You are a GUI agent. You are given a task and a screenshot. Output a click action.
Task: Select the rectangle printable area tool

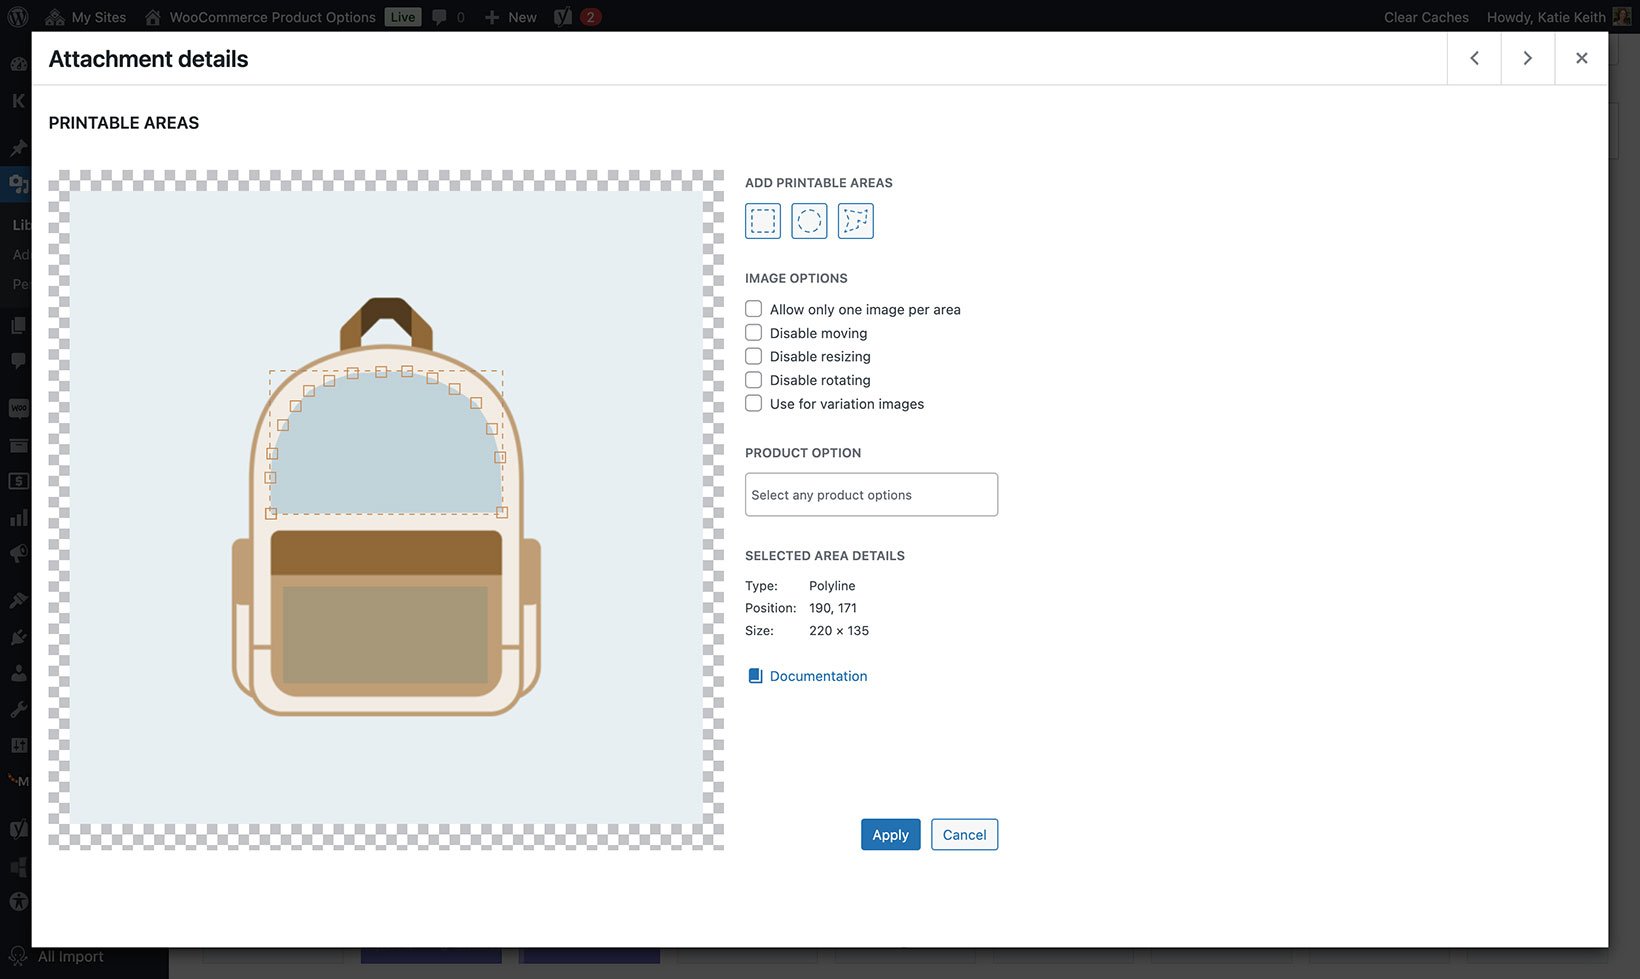click(x=762, y=221)
